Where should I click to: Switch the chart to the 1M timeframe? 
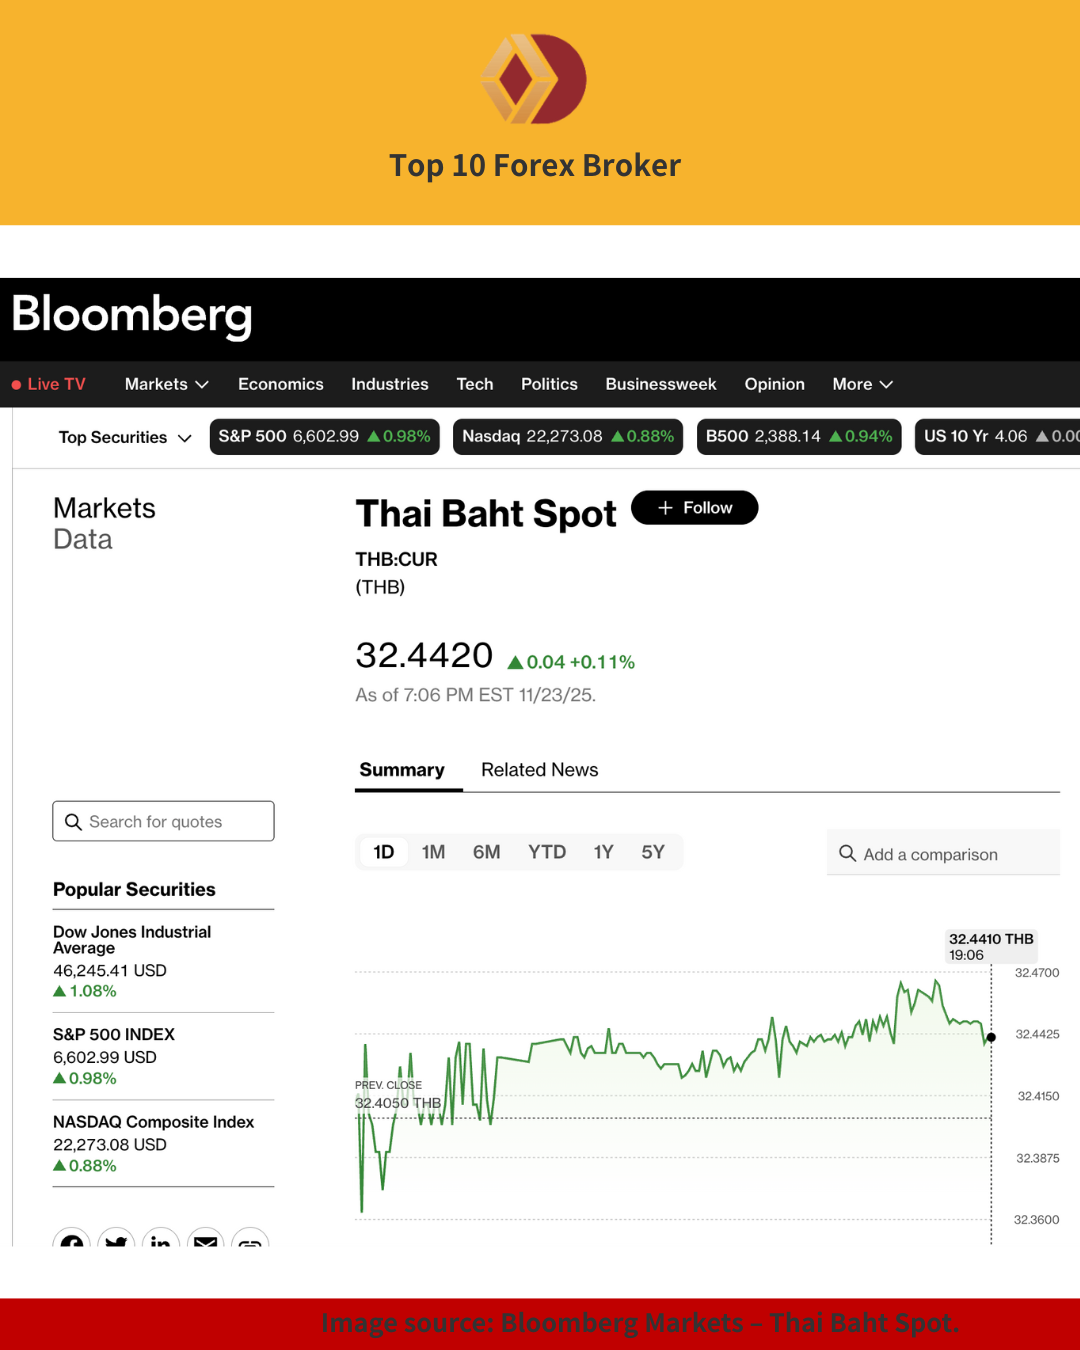[x=434, y=852]
